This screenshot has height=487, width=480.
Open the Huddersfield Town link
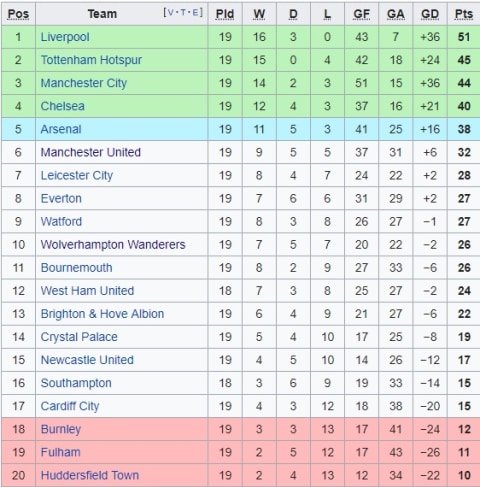coord(90,475)
